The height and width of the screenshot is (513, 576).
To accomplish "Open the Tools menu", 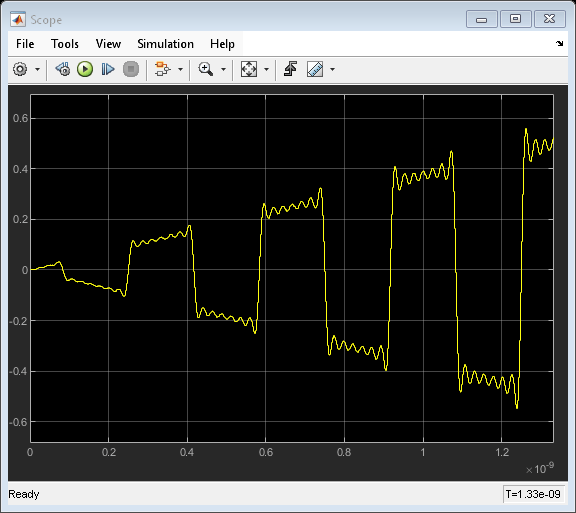I will pyautogui.click(x=65, y=44).
